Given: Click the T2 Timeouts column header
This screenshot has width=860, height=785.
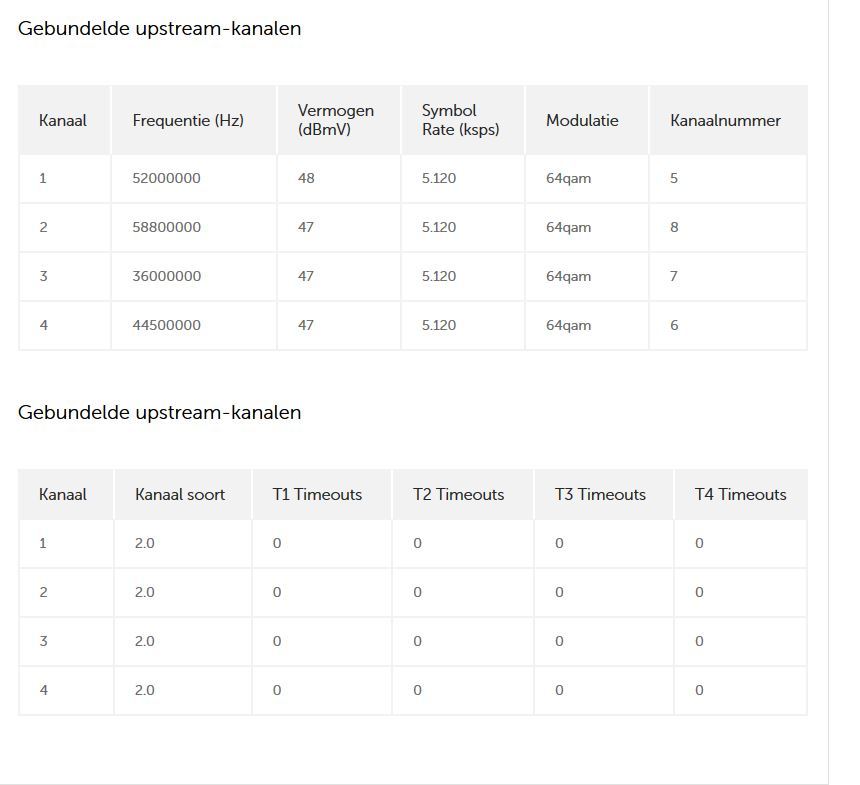Looking at the screenshot, I should [x=459, y=494].
